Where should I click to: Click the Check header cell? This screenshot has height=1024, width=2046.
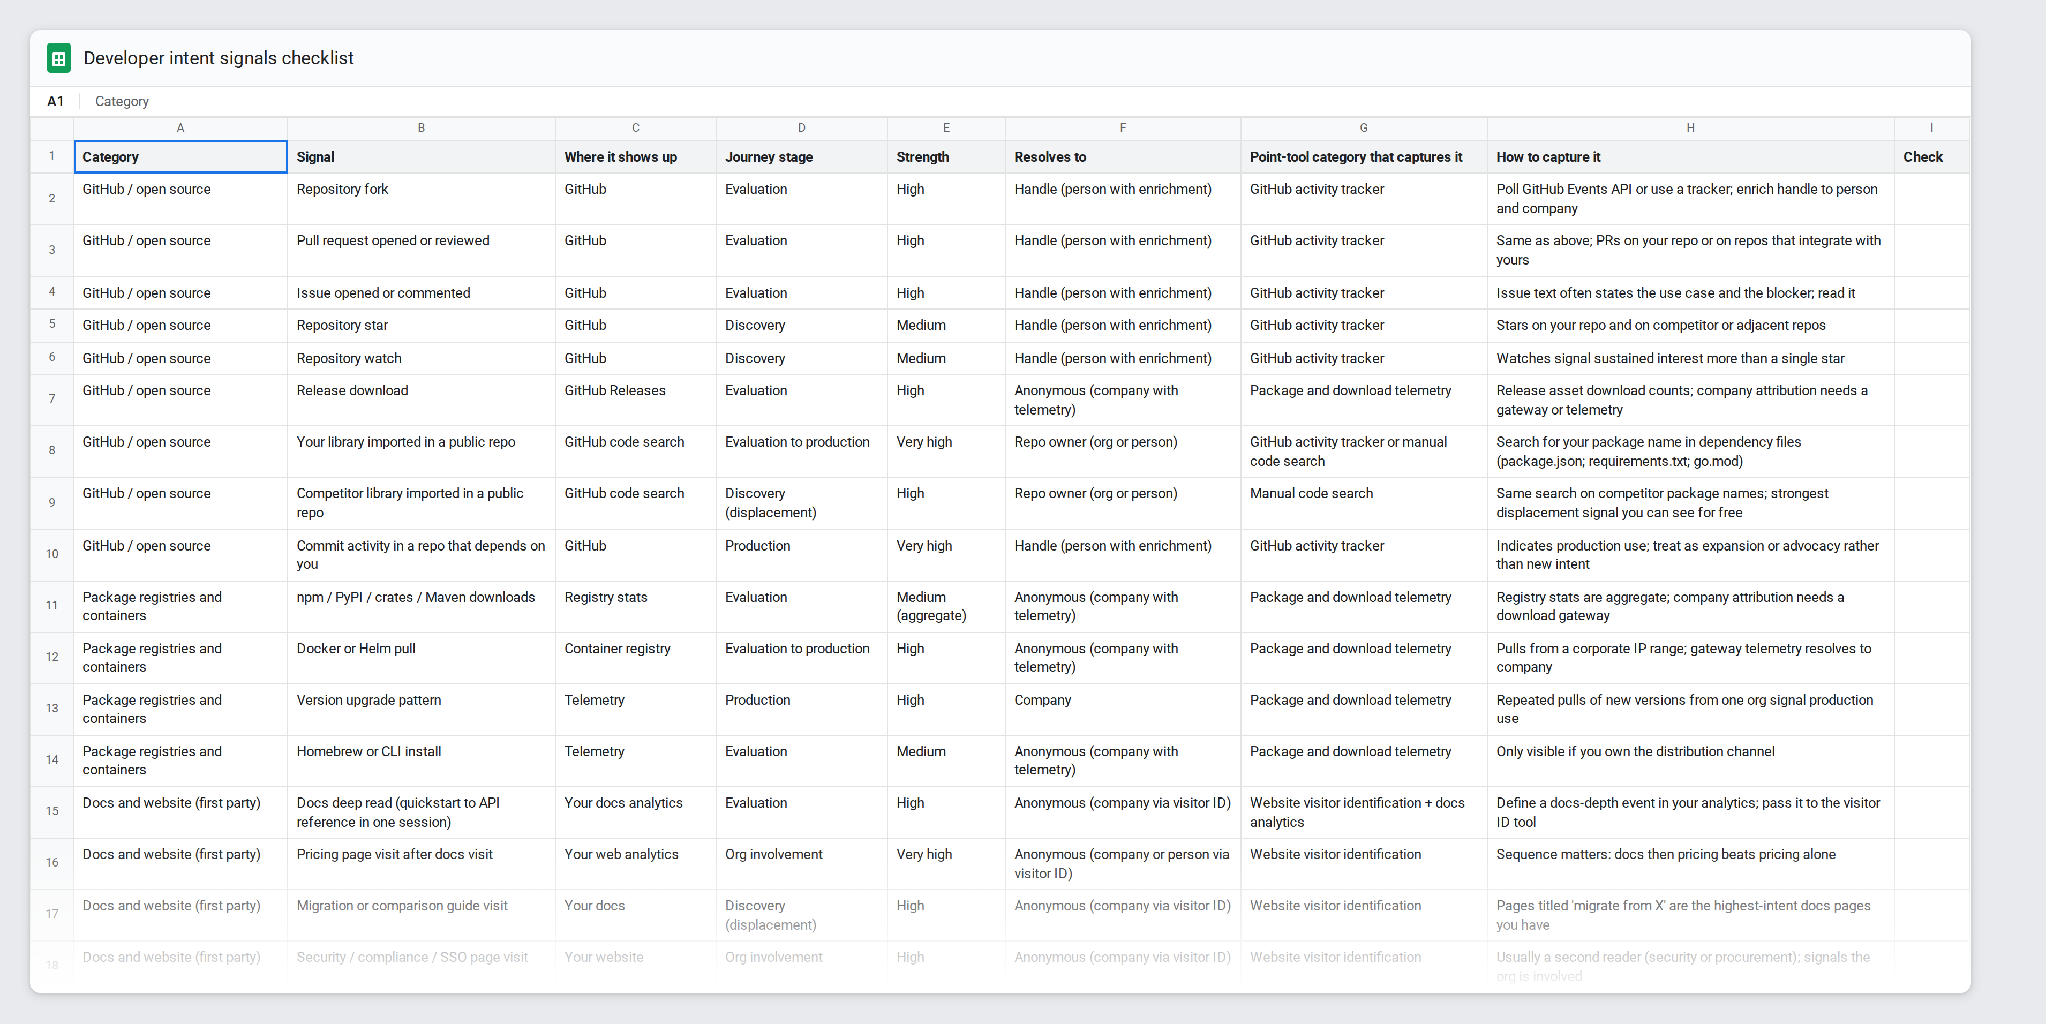(x=1931, y=157)
